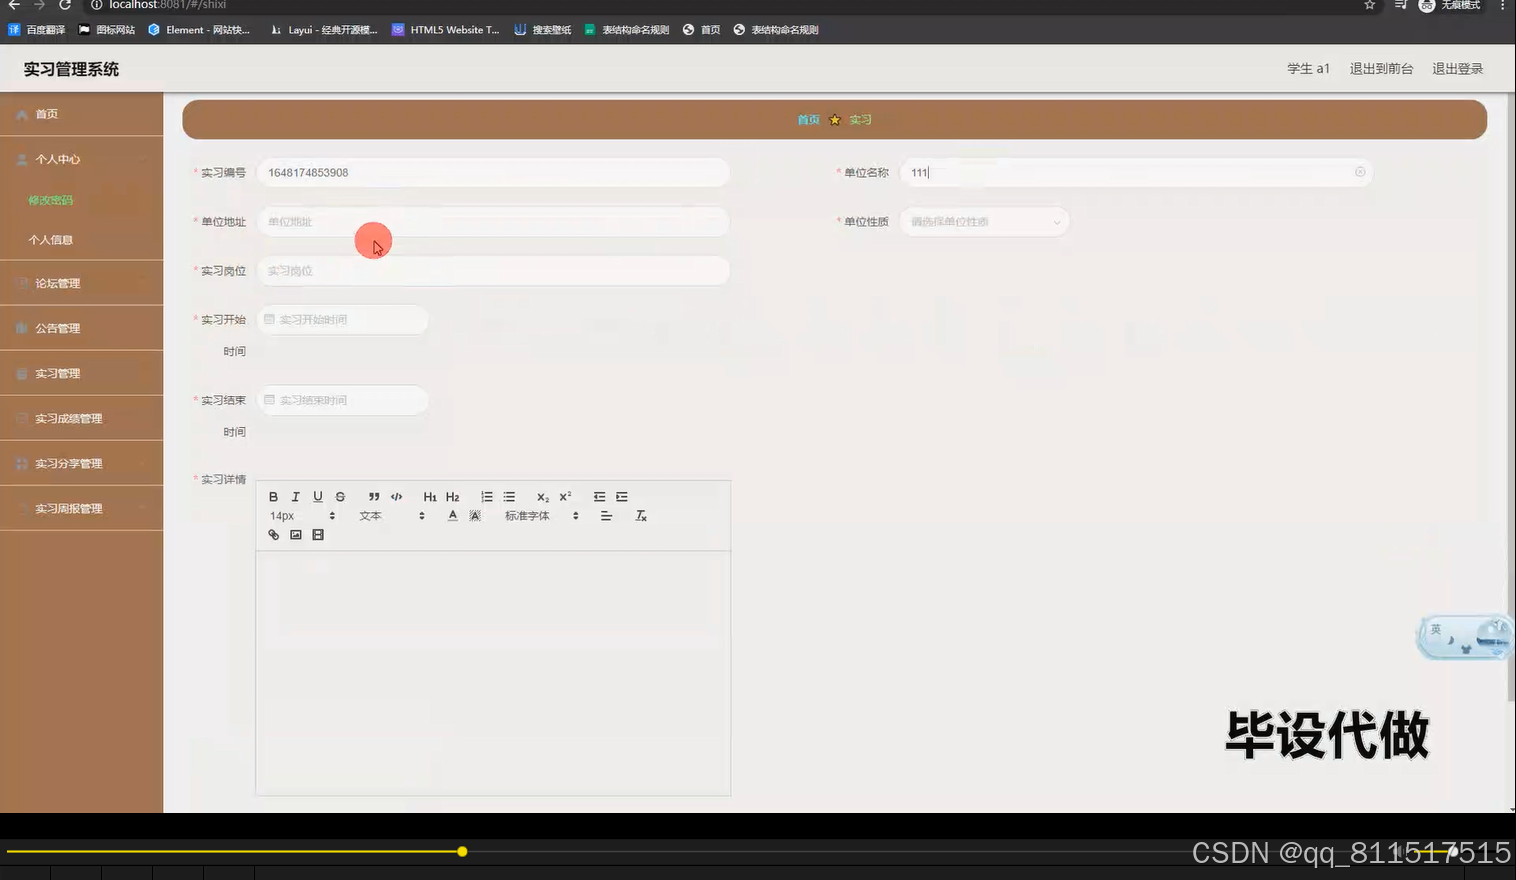Click 退出登录 in the header
Screen dimensions: 1516x880
pyautogui.click(x=1457, y=69)
